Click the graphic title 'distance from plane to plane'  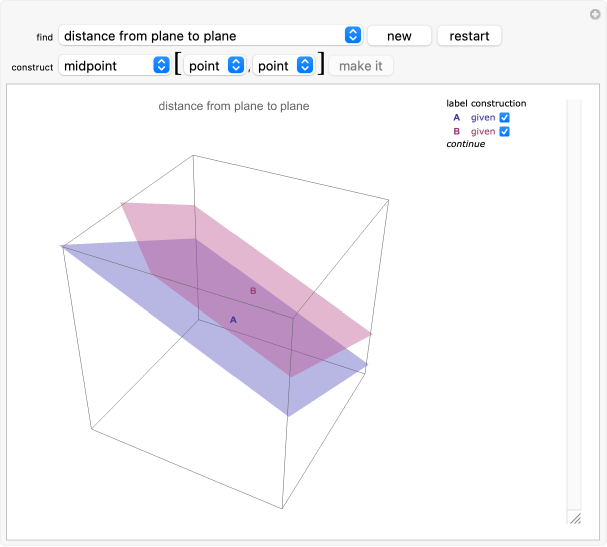(x=233, y=106)
